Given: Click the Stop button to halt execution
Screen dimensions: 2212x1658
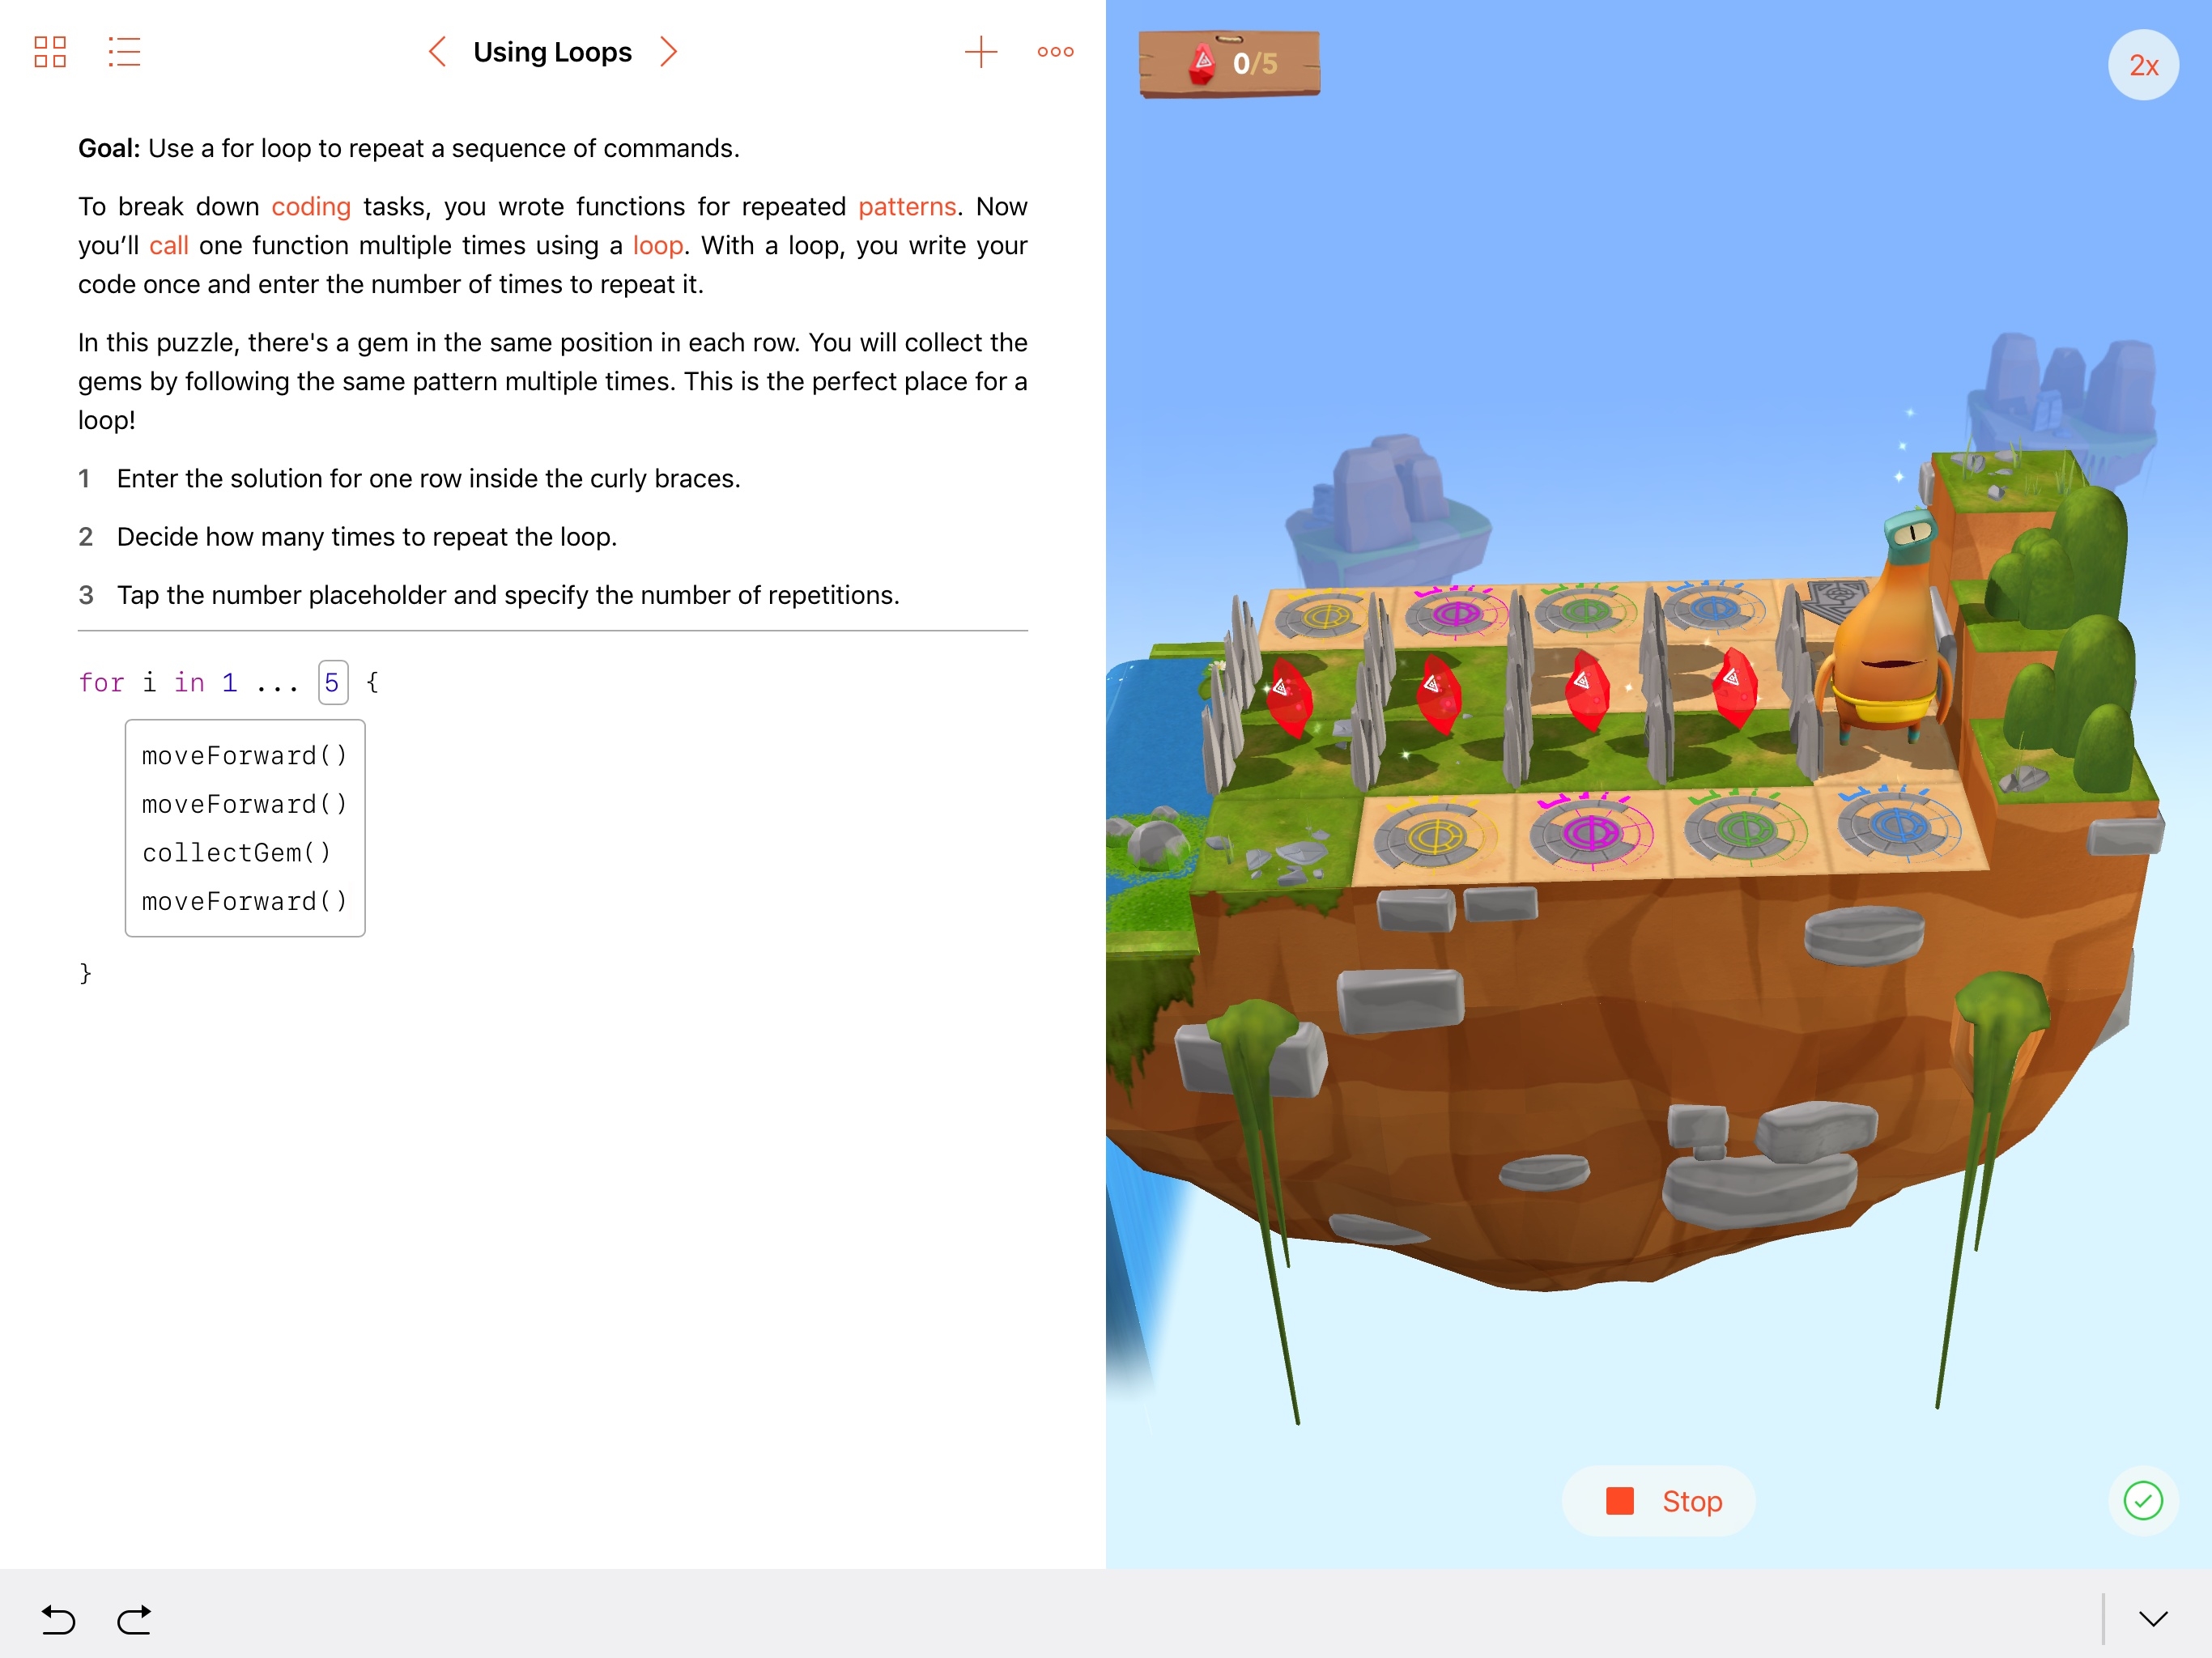Looking at the screenshot, I should pos(1663,1501).
